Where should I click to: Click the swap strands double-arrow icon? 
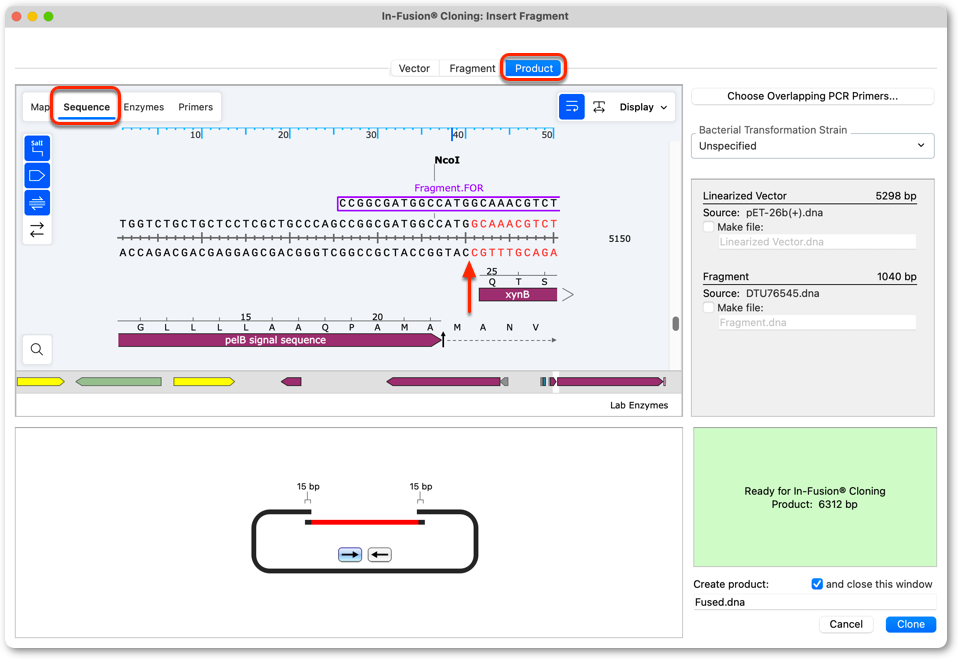coord(37,230)
